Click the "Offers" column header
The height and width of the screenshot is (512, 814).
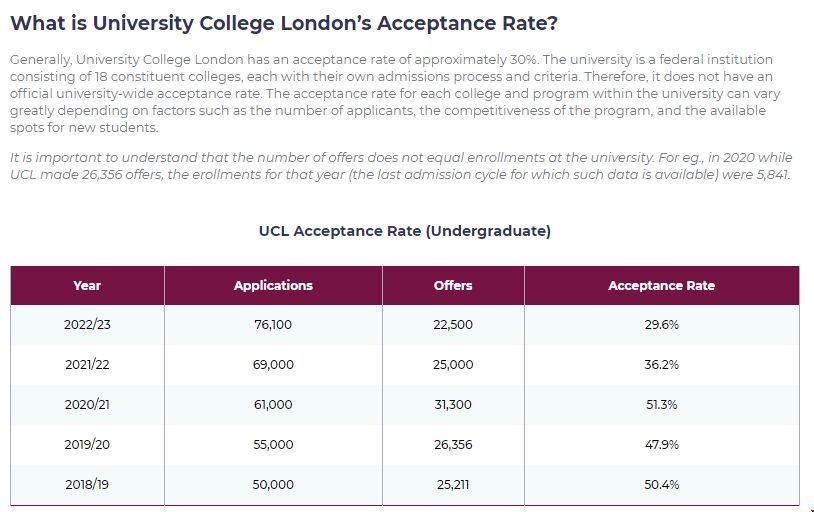click(453, 285)
